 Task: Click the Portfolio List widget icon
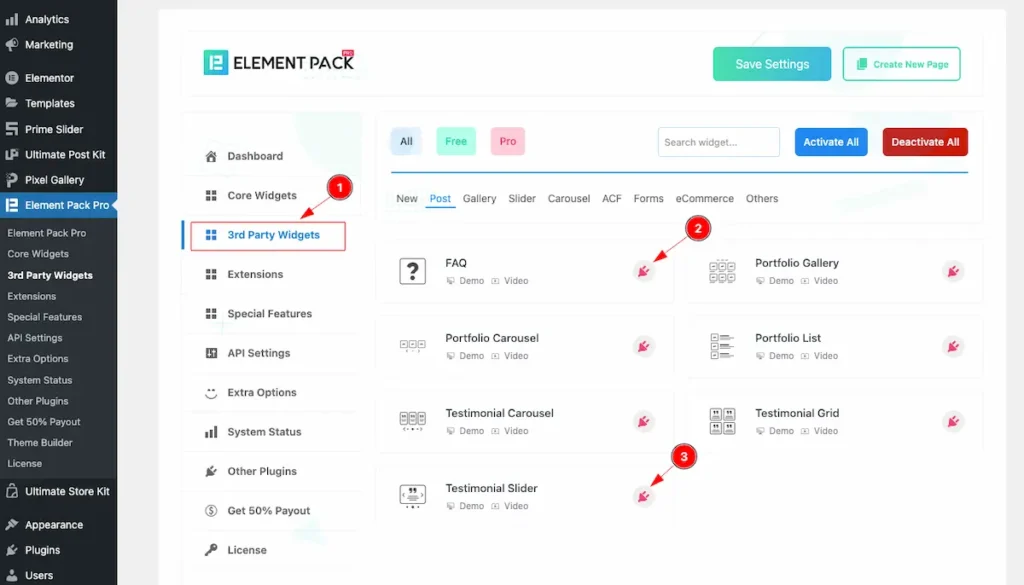coord(722,346)
